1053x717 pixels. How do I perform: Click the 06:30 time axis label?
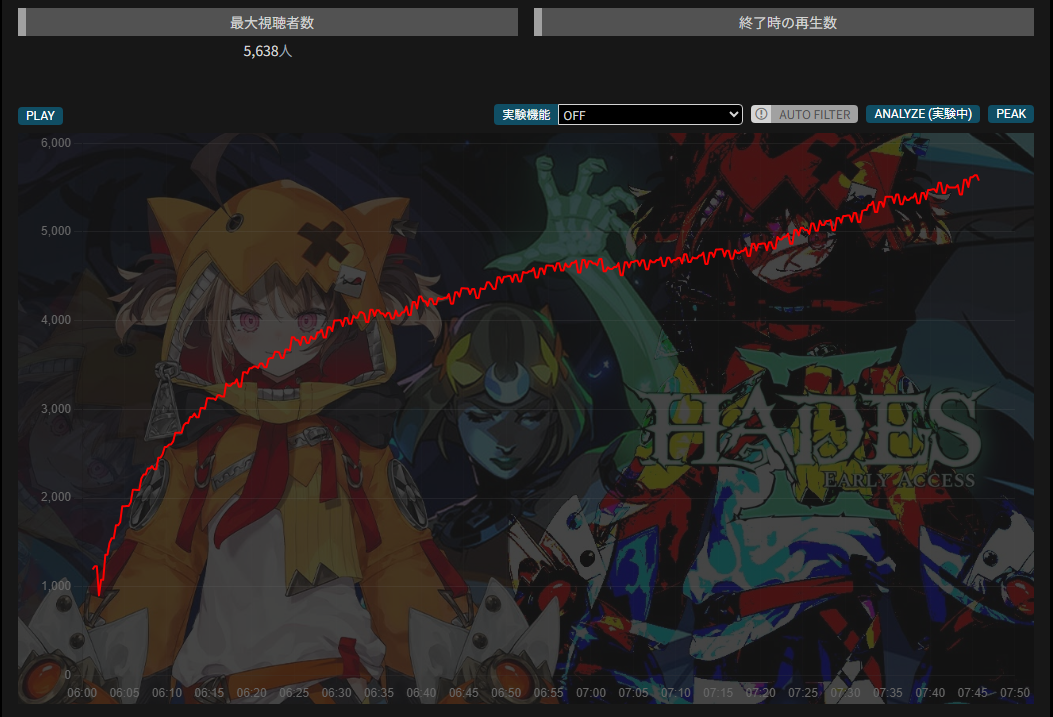click(336, 693)
